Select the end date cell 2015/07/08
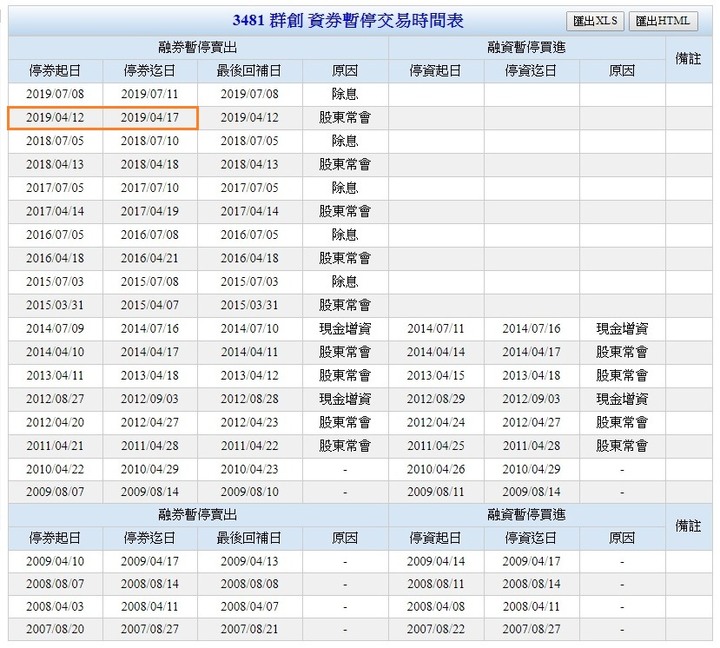720x648 pixels. [150, 282]
